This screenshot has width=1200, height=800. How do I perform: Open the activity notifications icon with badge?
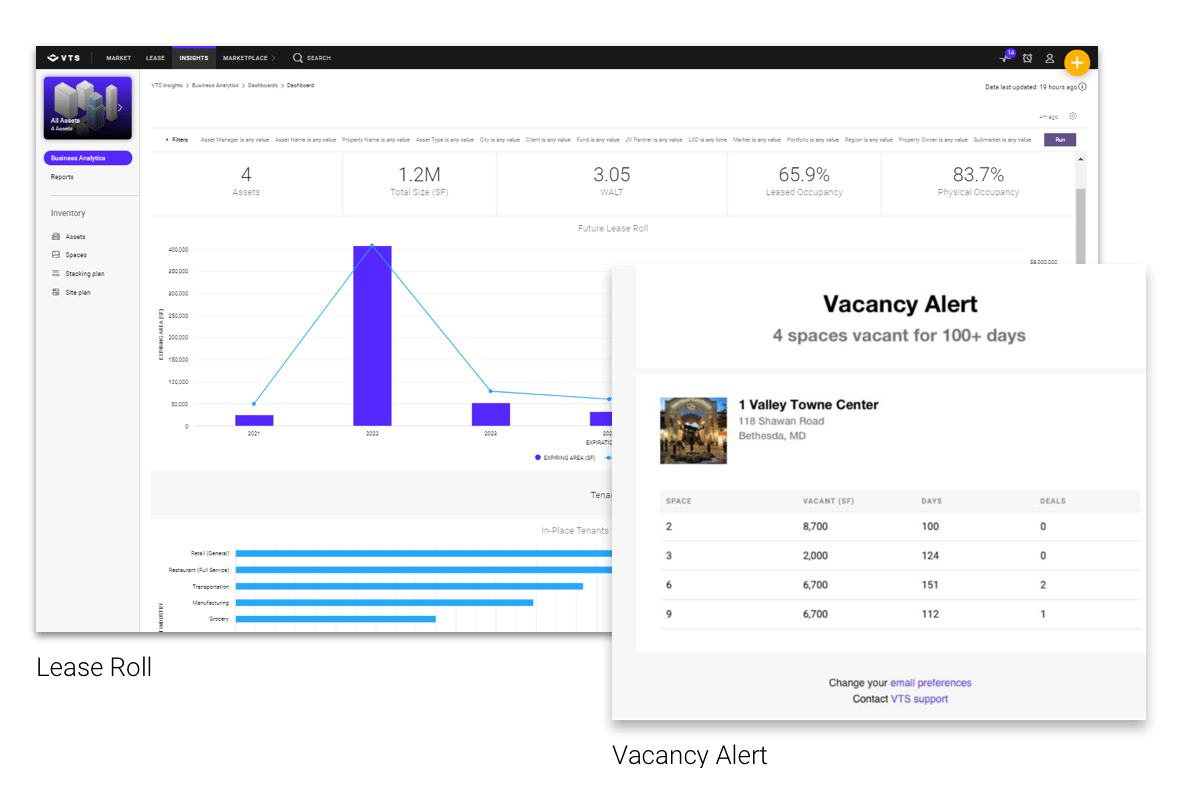[x=1005, y=58]
